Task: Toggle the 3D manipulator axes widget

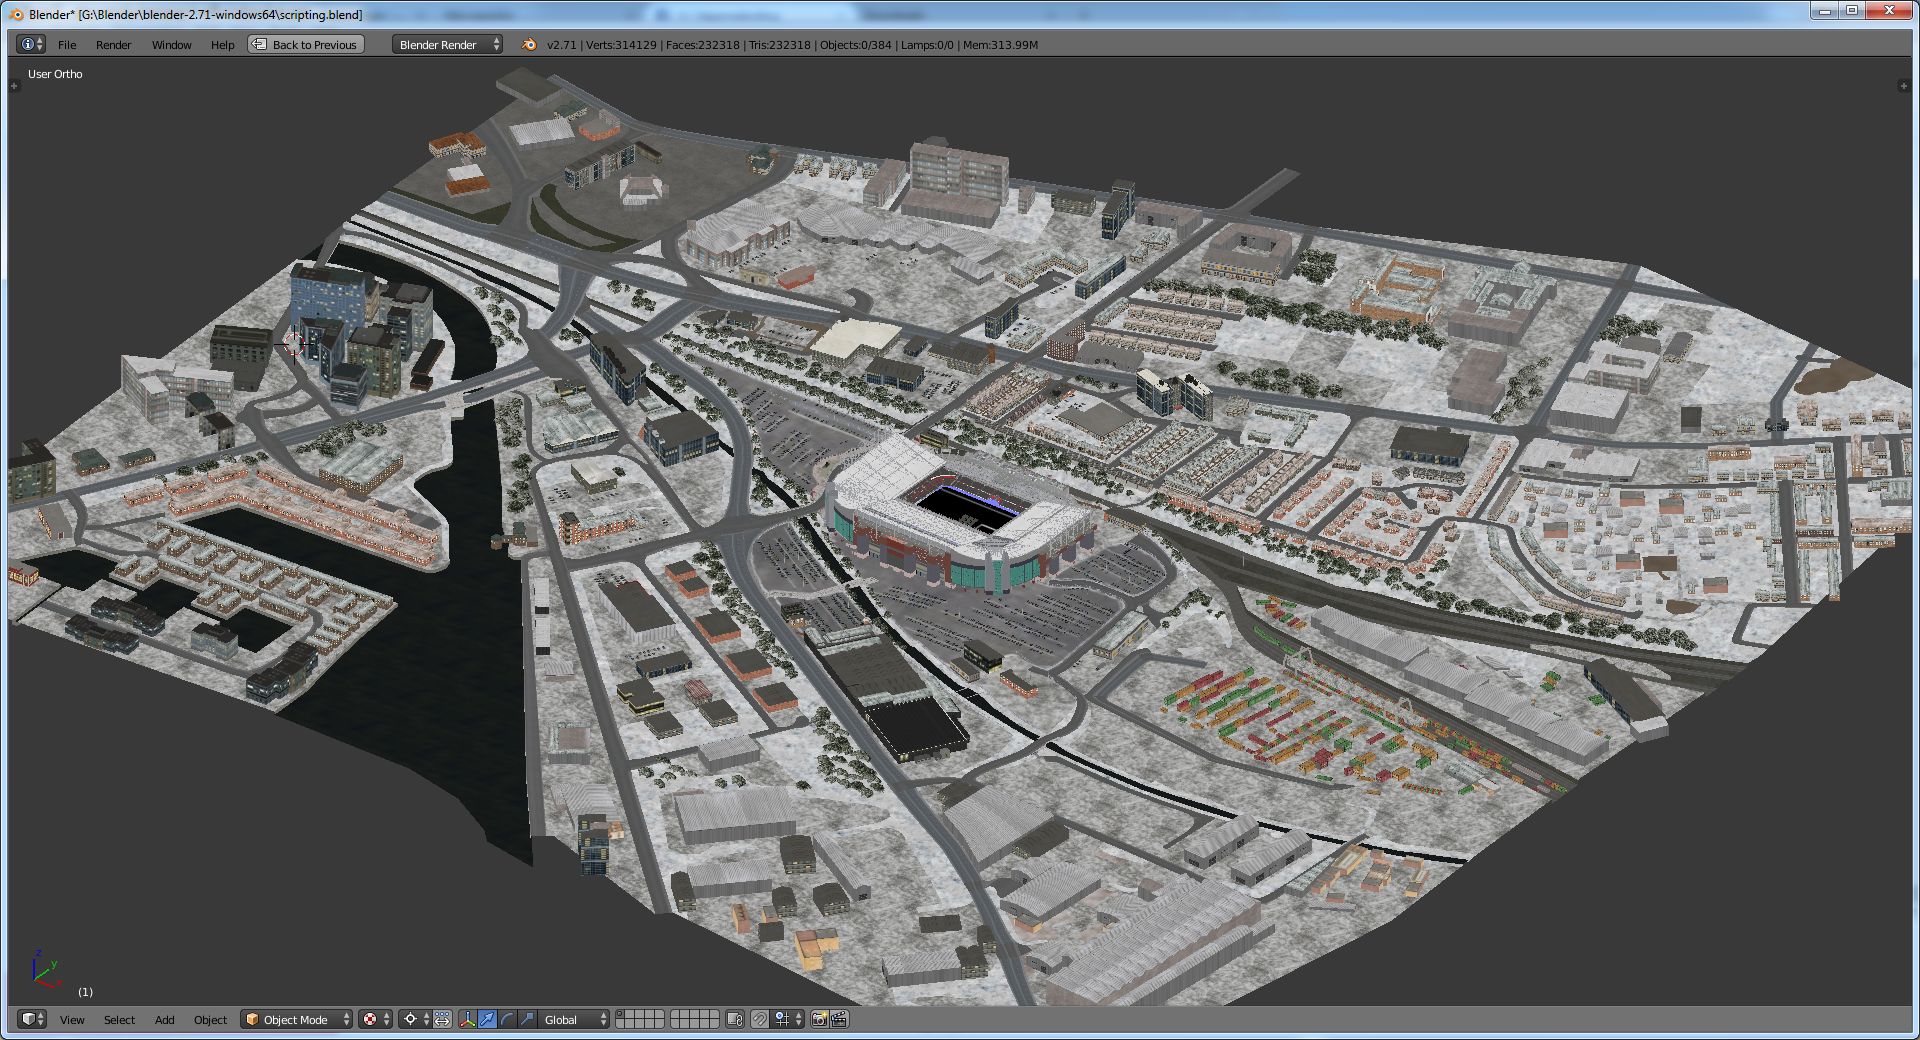Action: (467, 1019)
